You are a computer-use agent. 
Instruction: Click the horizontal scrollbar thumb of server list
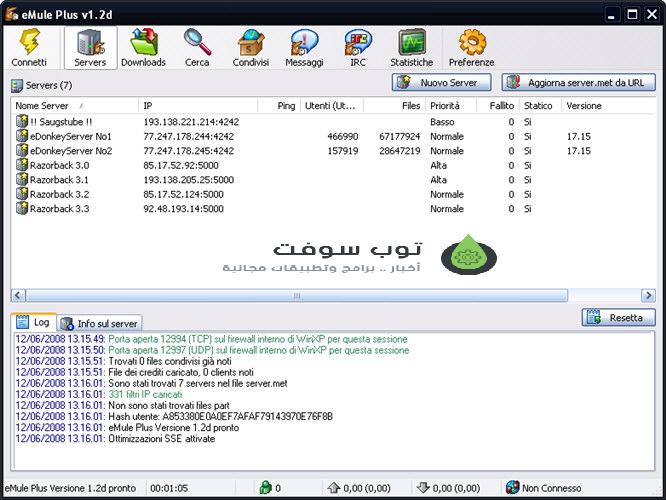pos(296,295)
